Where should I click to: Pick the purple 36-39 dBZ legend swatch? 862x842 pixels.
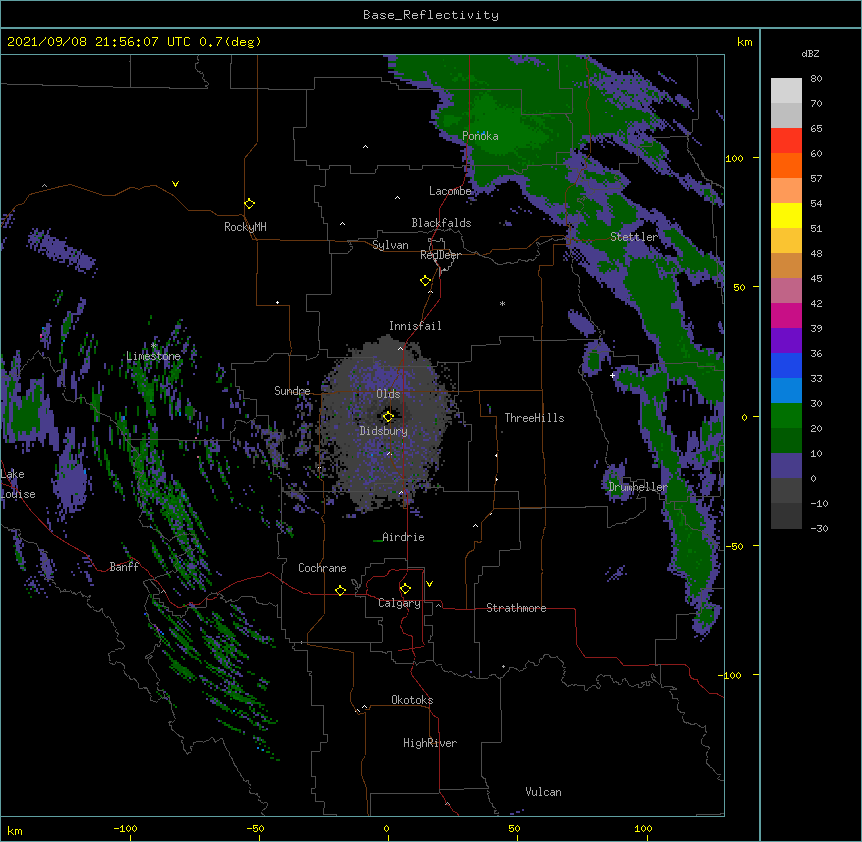pyautogui.click(x=786, y=341)
